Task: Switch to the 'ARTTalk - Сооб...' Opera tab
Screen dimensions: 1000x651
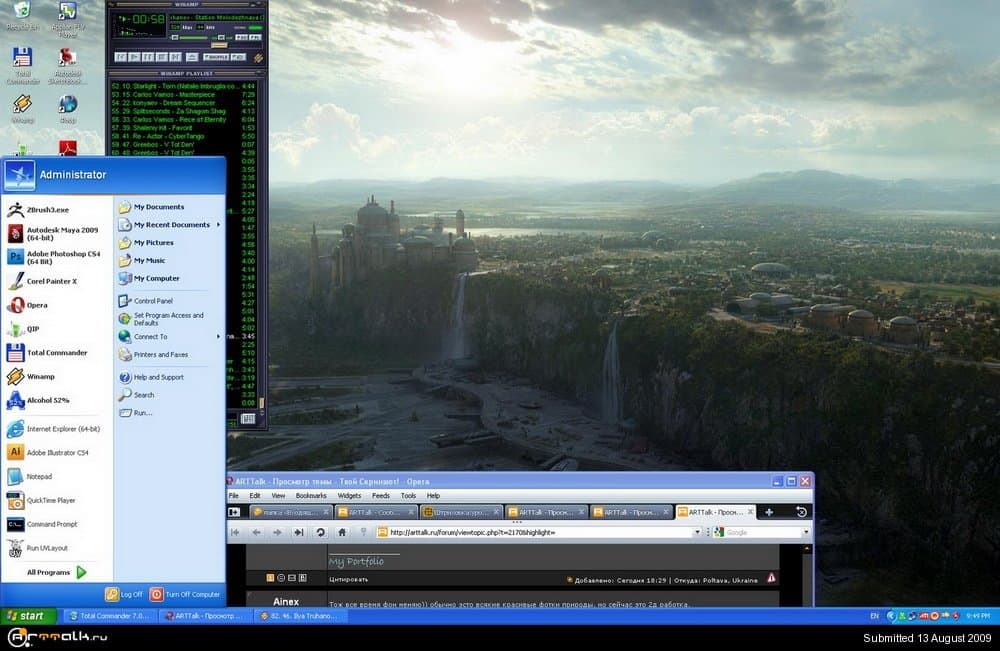Action: (375, 512)
